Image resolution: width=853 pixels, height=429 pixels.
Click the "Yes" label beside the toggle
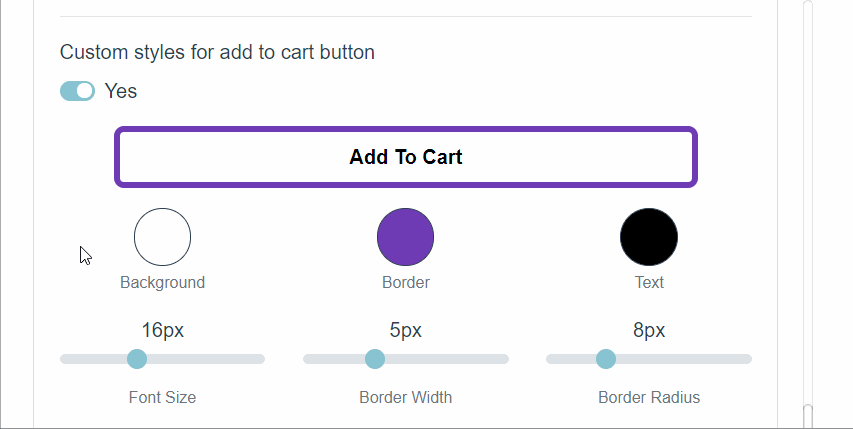click(121, 91)
